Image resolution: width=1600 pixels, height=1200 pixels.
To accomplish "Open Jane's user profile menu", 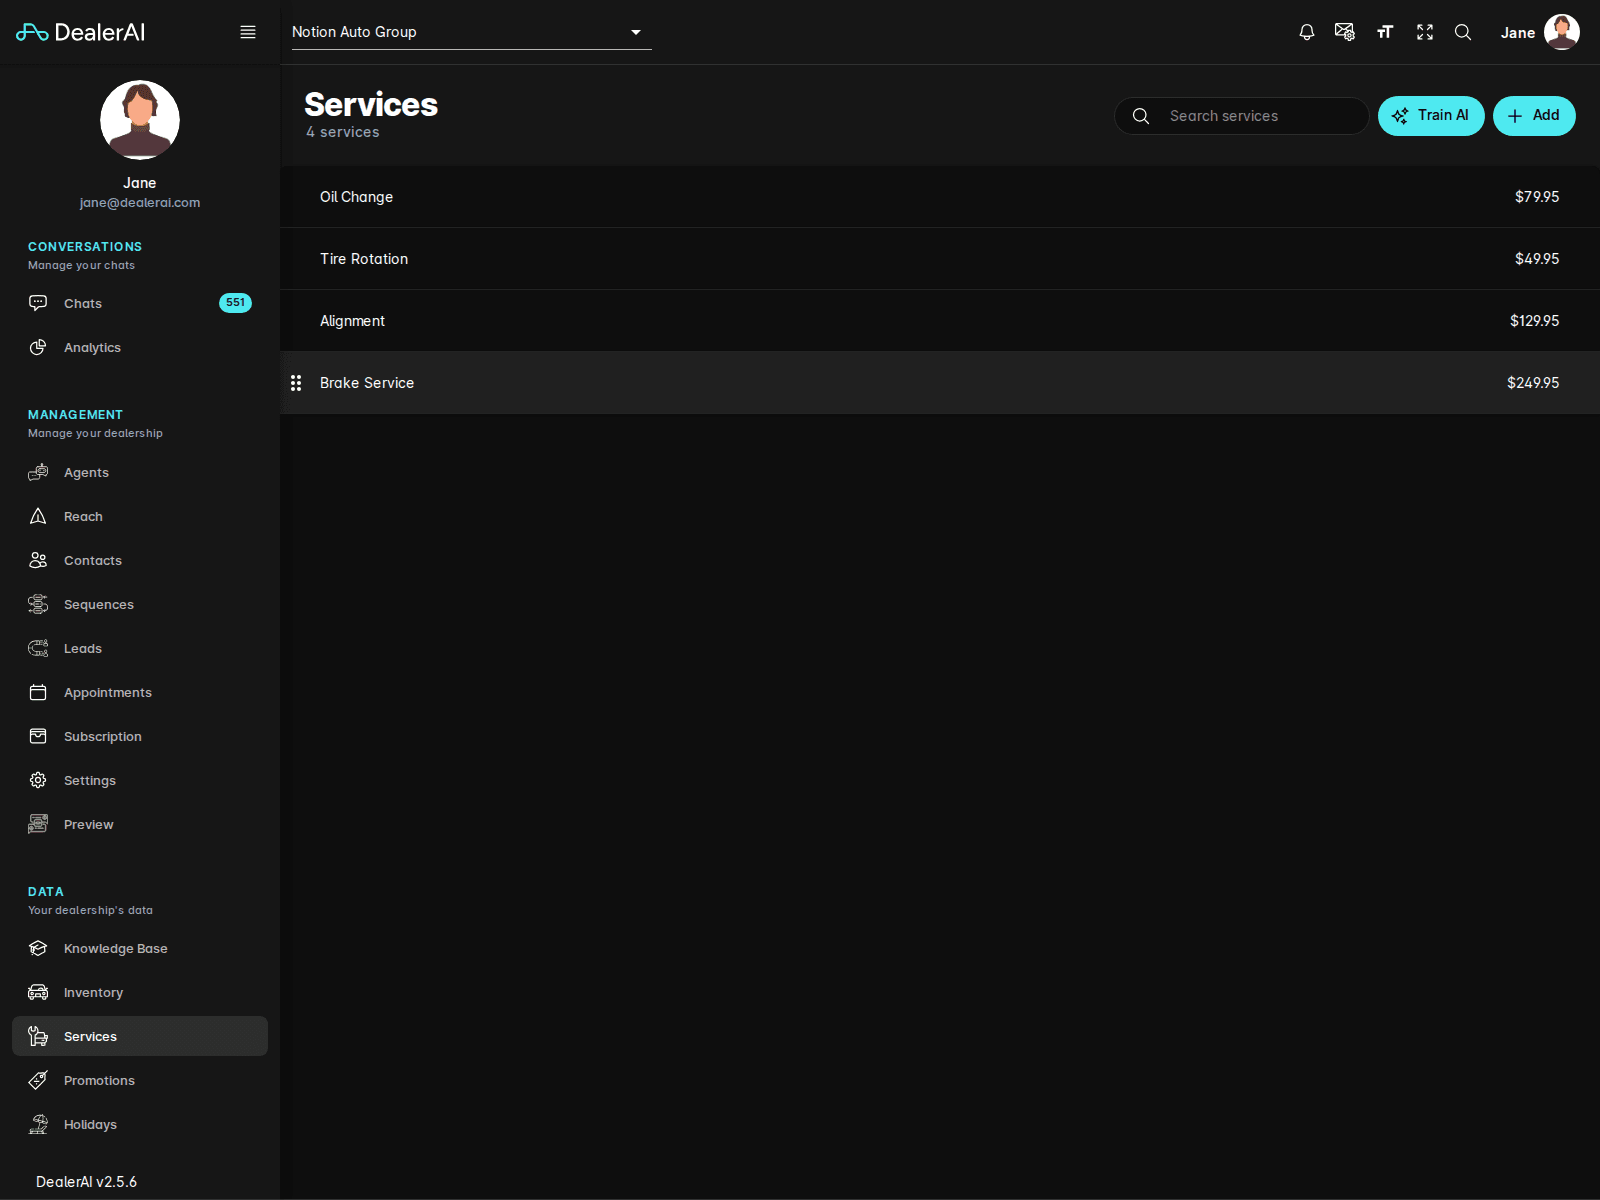I will pos(1539,32).
